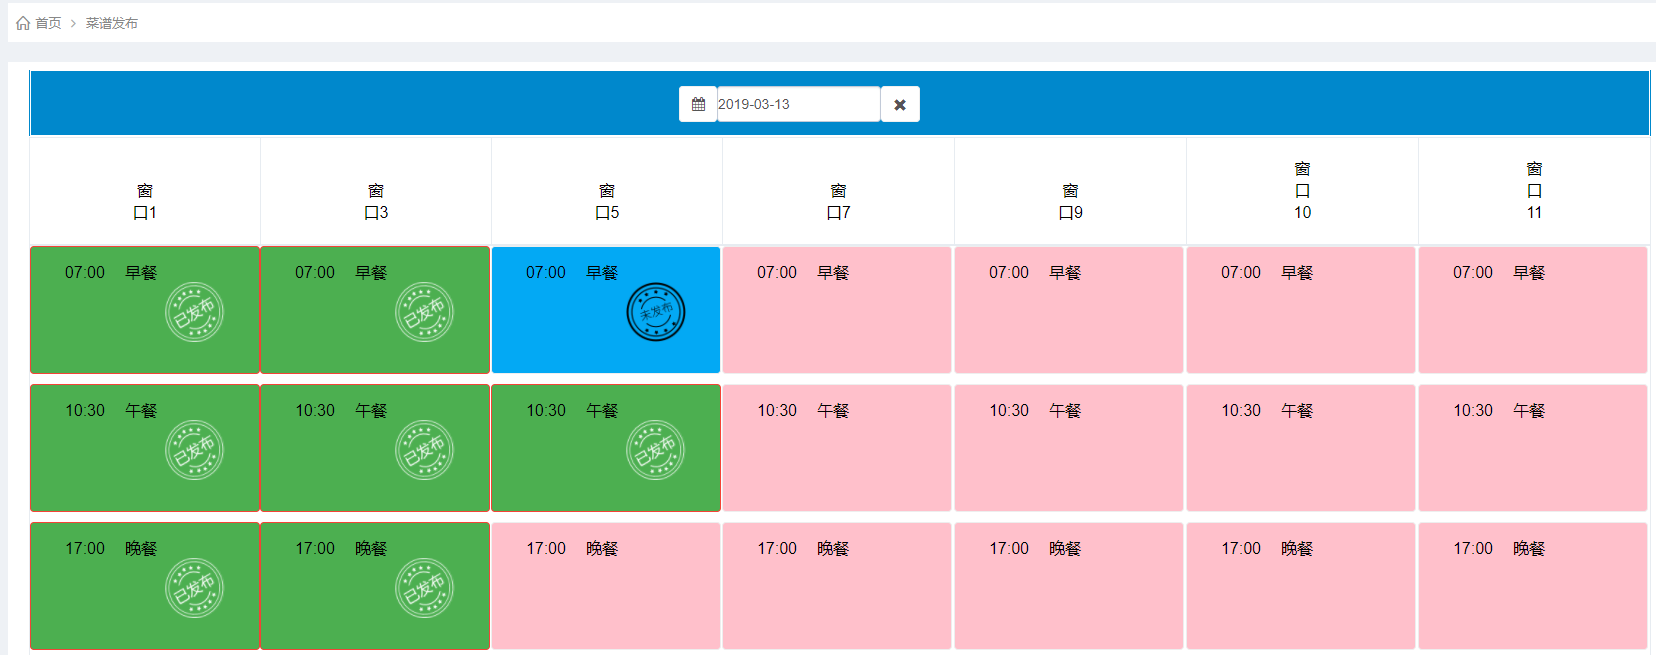Screen dimensions: 1656x655
Task: Click the 已发布 stamp on 窗口1 breakfast
Action: pos(194,312)
